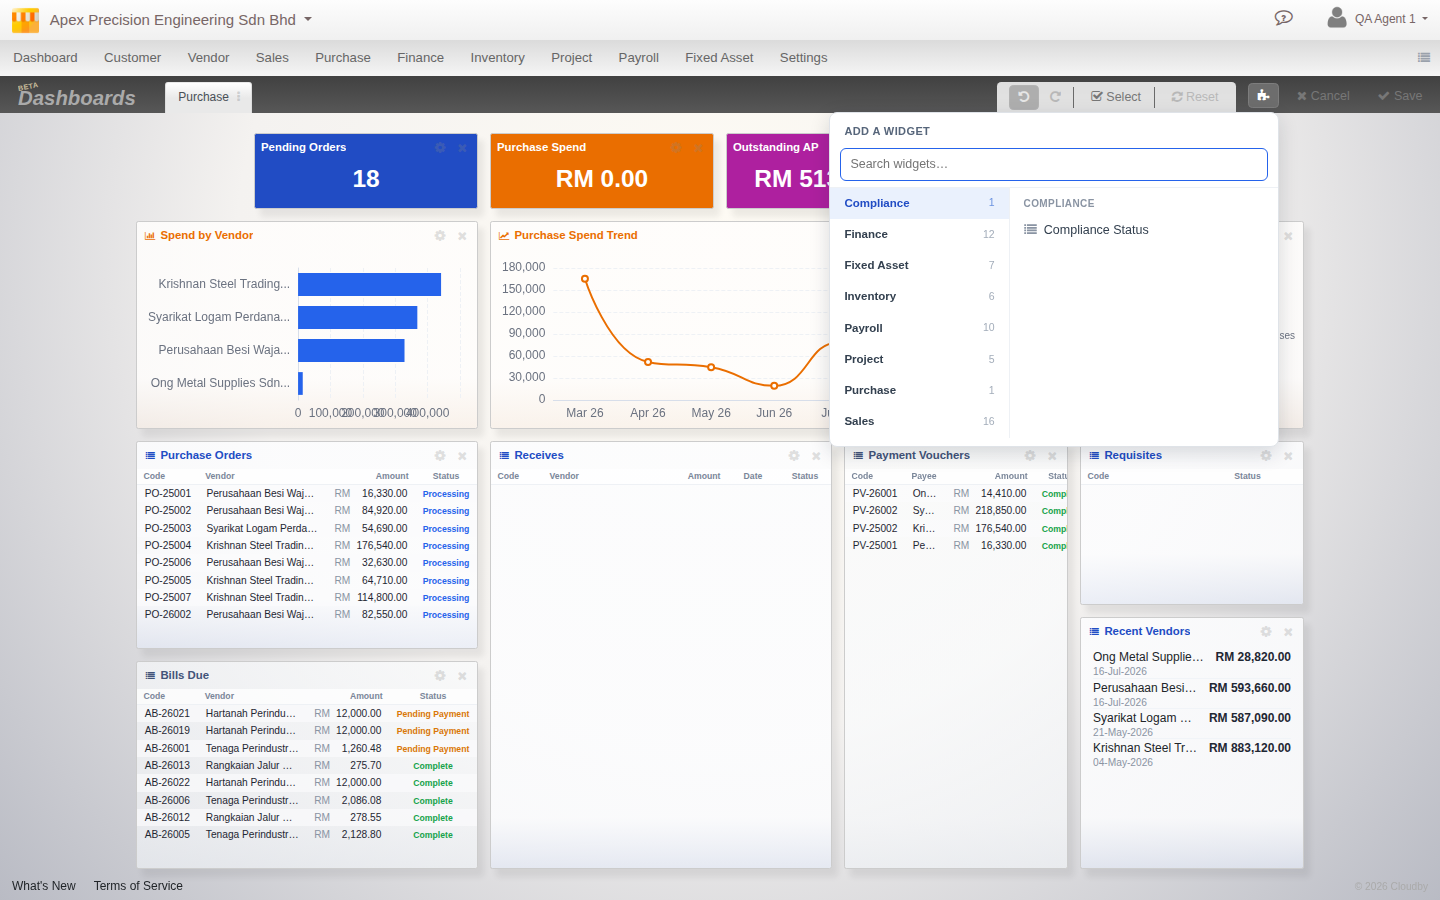Image resolution: width=1440 pixels, height=900 pixels.
Task: Click the redo icon in dashboard toolbar
Action: [1055, 97]
